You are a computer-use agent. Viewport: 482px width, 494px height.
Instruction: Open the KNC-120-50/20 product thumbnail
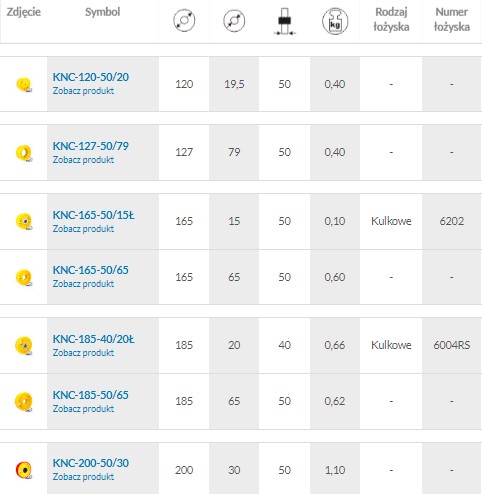pos(24,84)
